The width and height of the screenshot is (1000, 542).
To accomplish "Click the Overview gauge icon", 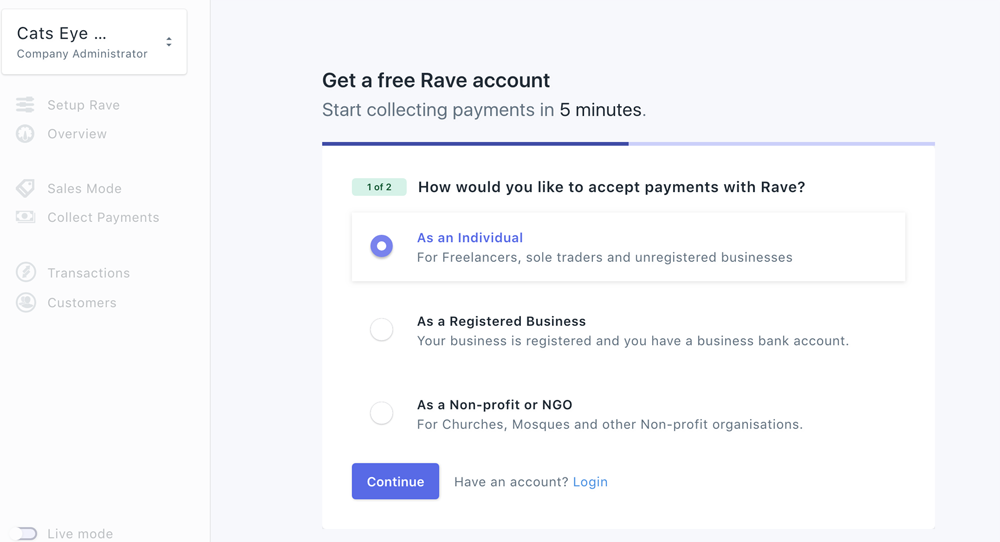I will (25, 134).
